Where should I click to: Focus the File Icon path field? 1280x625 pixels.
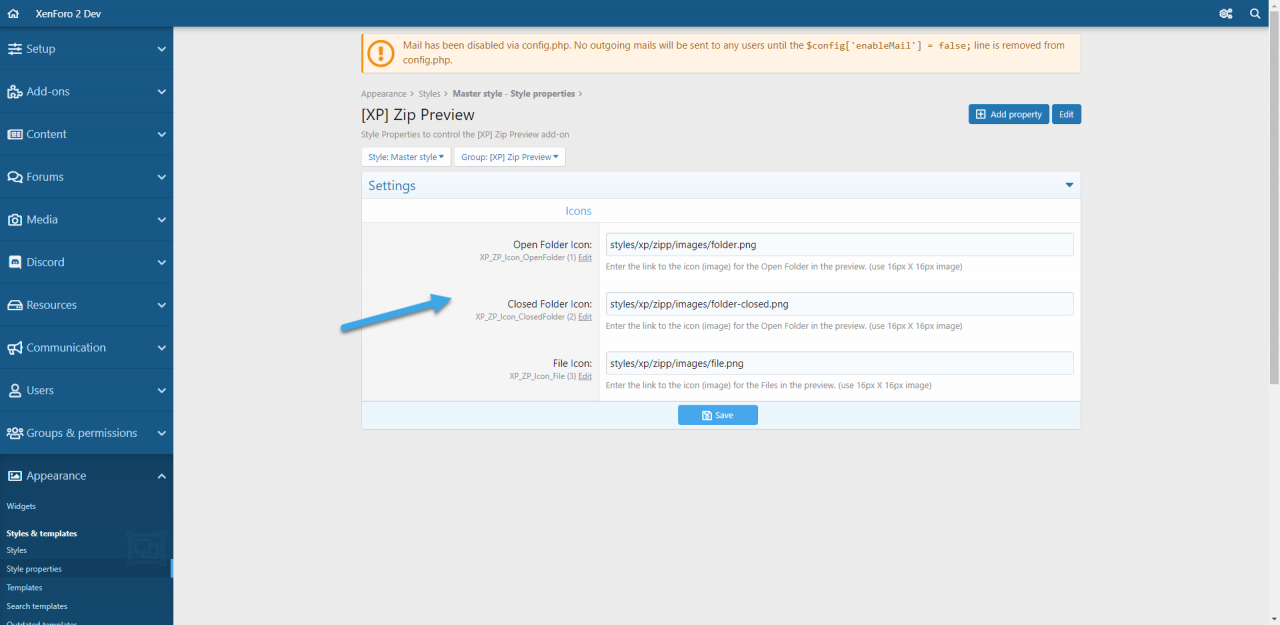[x=839, y=363]
